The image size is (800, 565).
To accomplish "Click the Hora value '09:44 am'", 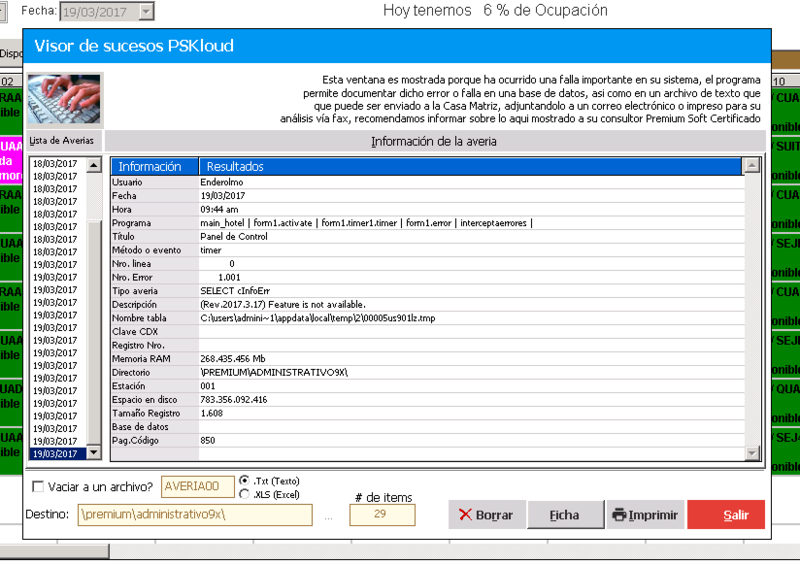I will coord(219,209).
